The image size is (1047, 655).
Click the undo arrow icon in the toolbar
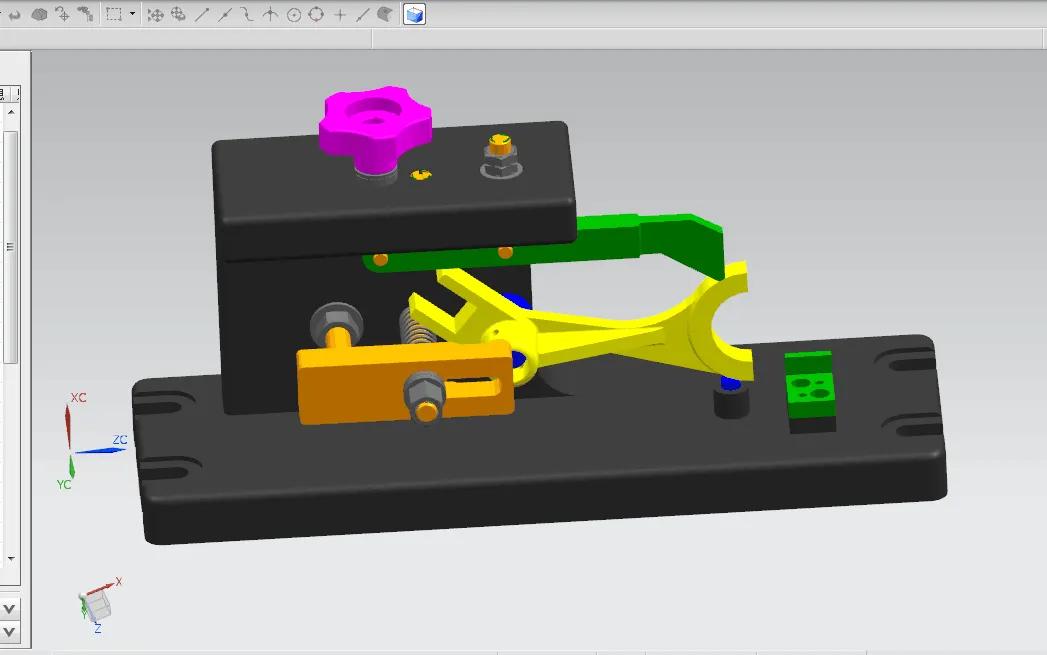[13, 14]
